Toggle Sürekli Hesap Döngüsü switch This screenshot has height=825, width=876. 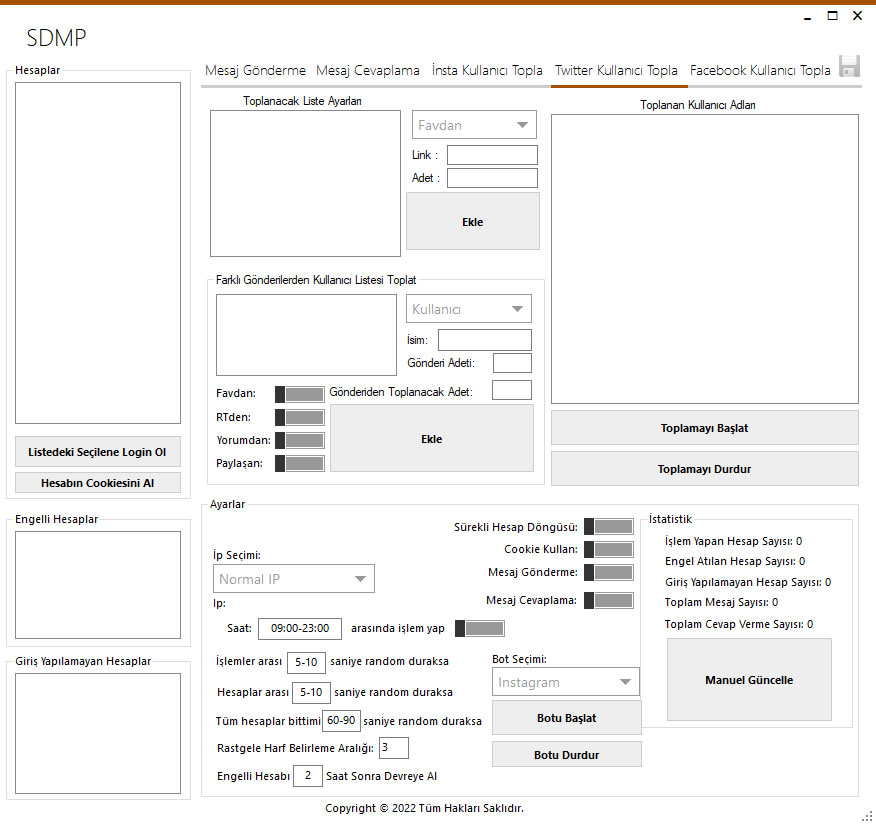click(608, 526)
